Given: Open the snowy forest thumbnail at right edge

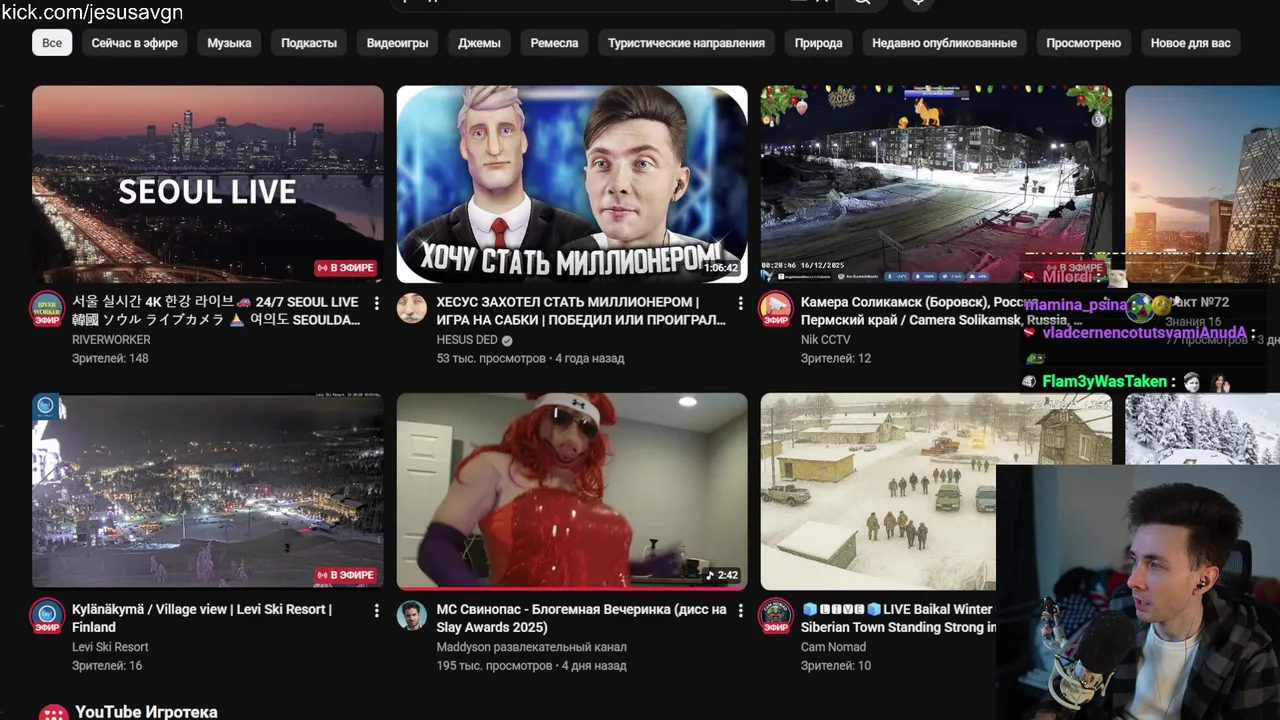Looking at the screenshot, I should click(x=1202, y=428).
